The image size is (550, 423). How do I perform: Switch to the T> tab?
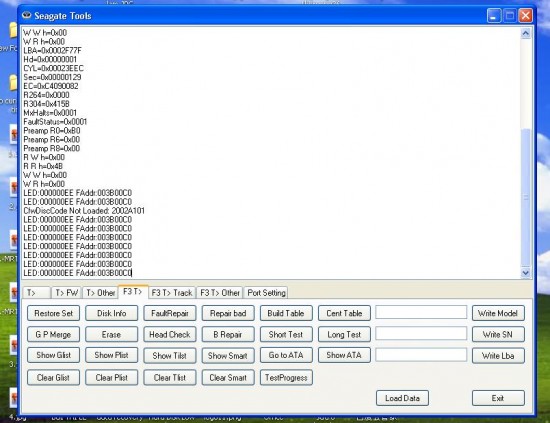click(36, 293)
